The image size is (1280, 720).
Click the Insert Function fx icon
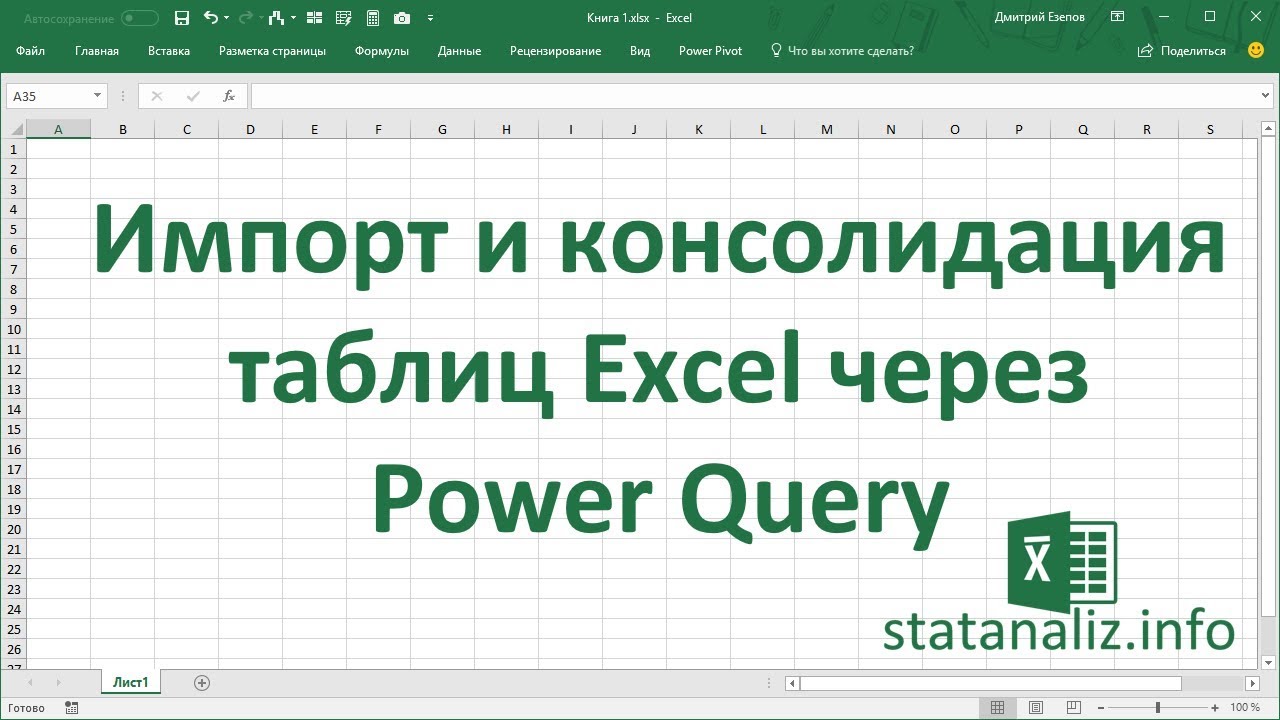229,96
